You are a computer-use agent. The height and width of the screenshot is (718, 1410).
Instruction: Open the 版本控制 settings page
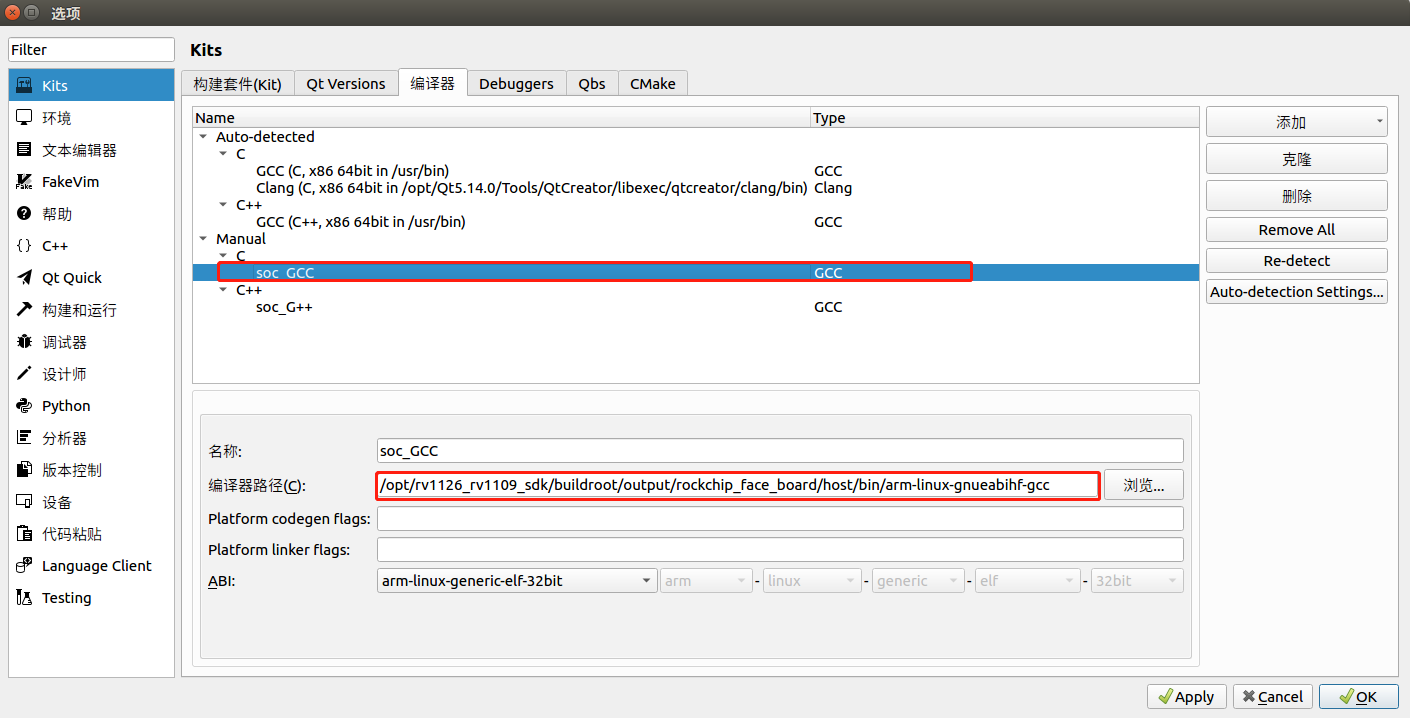click(65, 469)
